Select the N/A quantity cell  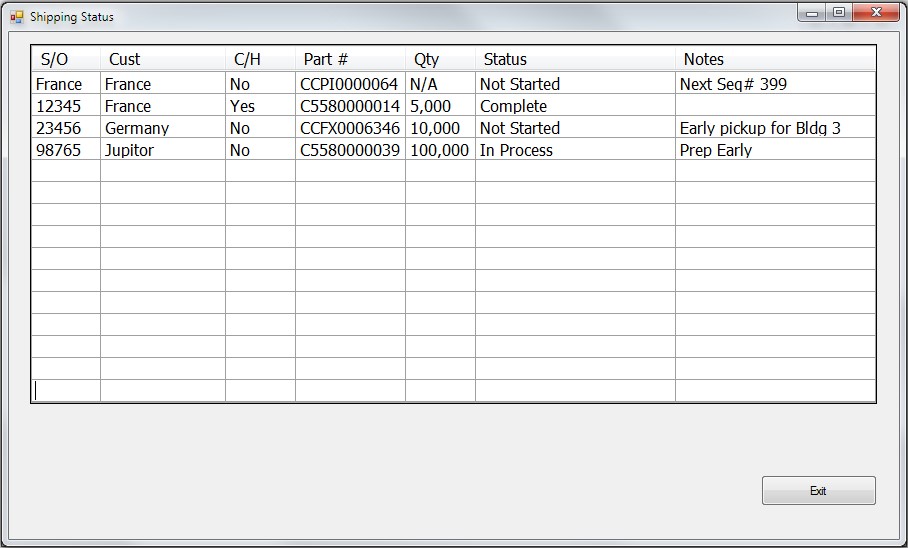point(441,84)
